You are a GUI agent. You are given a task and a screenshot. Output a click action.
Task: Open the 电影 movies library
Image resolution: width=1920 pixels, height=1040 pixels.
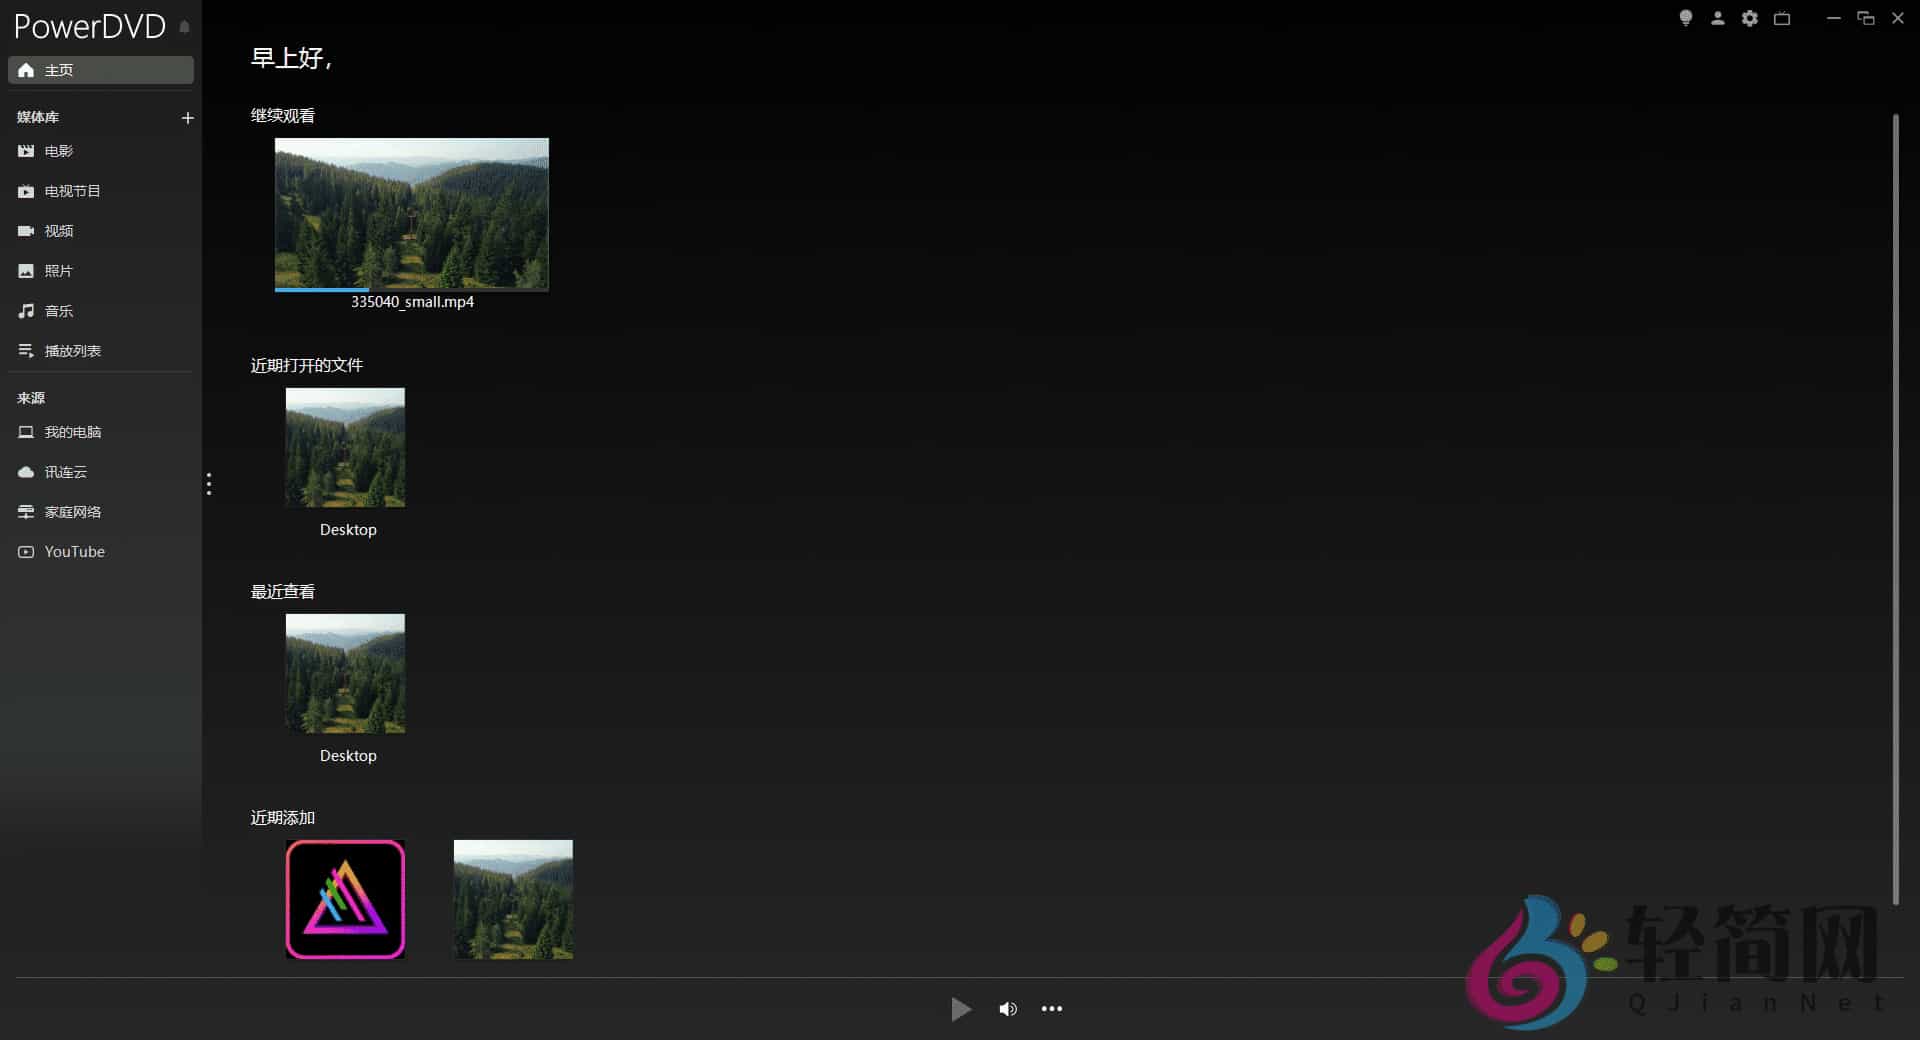click(x=58, y=151)
